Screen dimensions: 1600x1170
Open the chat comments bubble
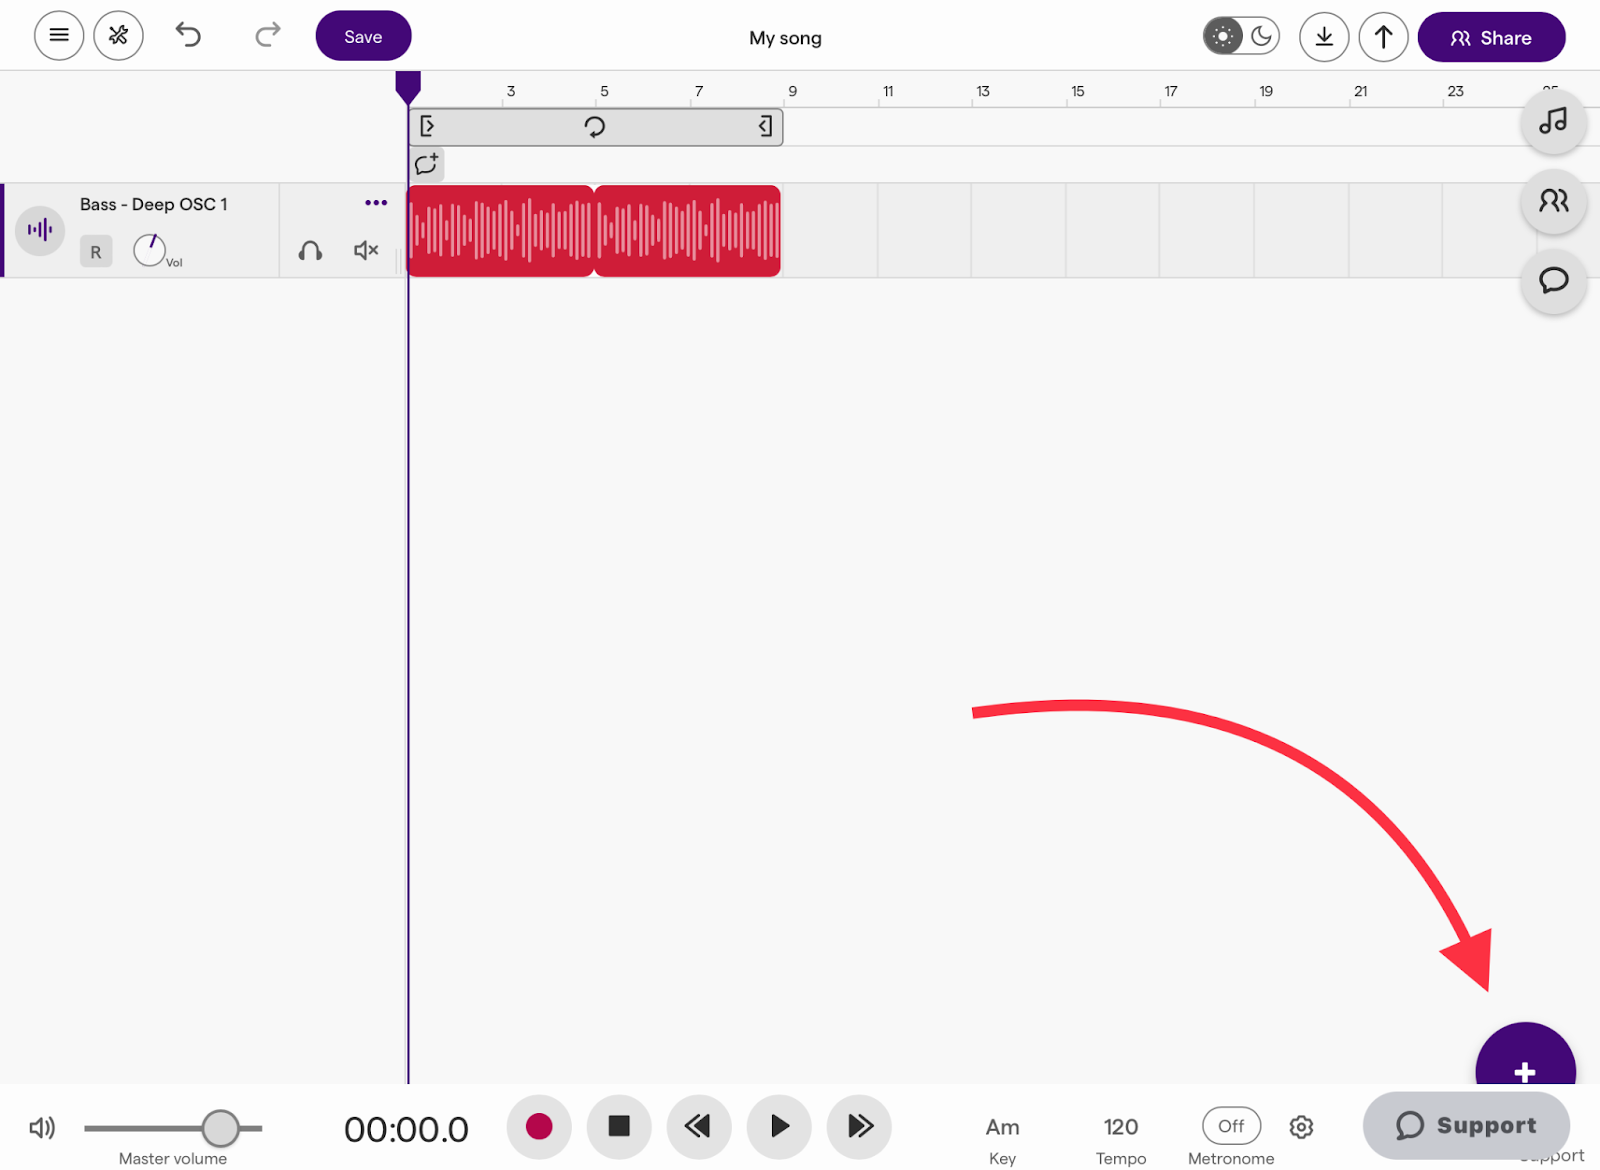1553,281
